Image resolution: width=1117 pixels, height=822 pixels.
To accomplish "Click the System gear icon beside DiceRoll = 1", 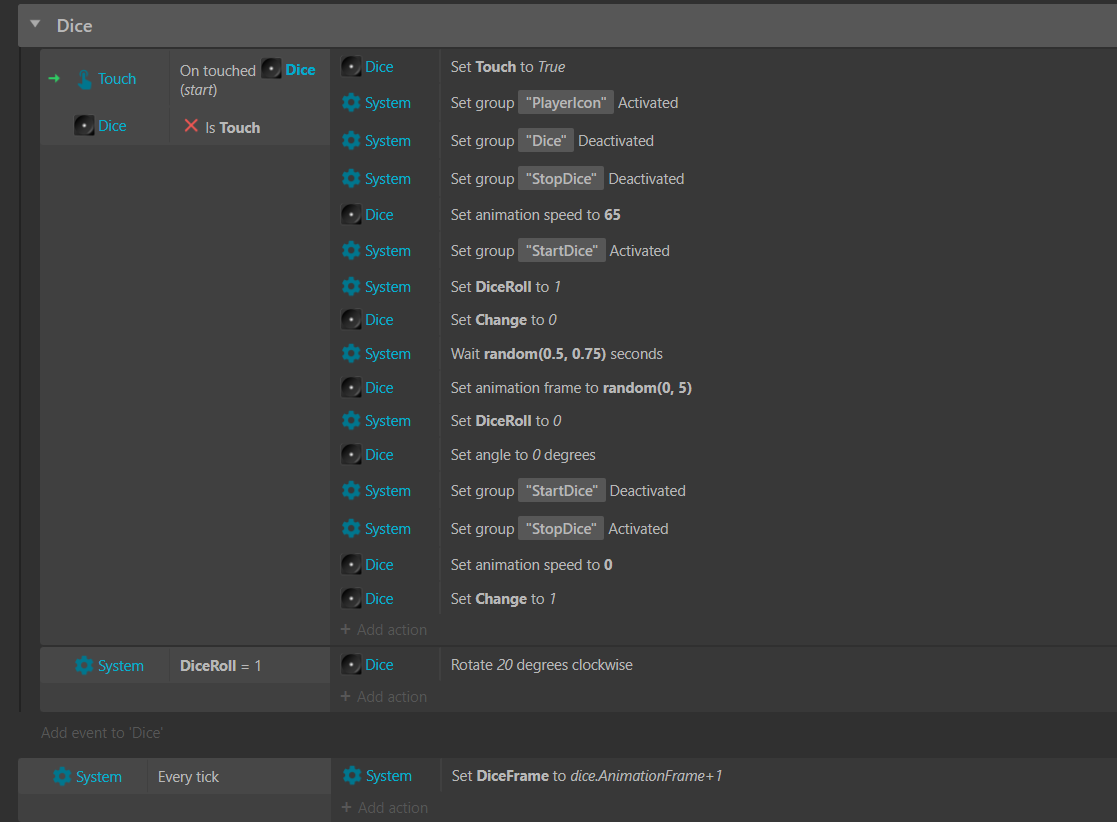I will coord(85,666).
